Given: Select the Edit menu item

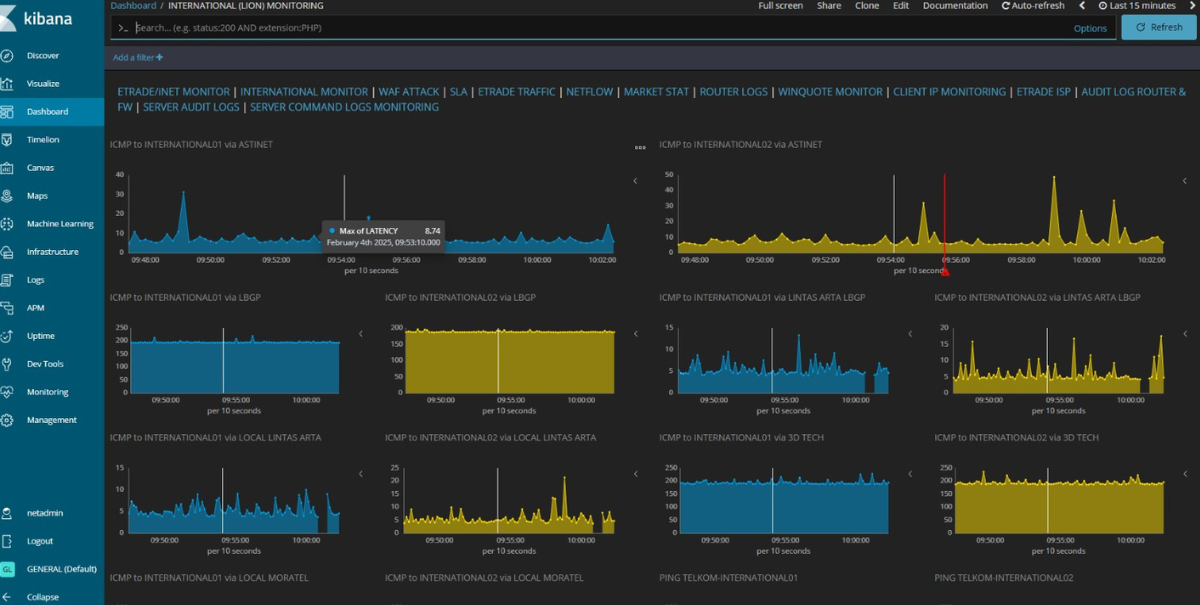Looking at the screenshot, I should (901, 6).
